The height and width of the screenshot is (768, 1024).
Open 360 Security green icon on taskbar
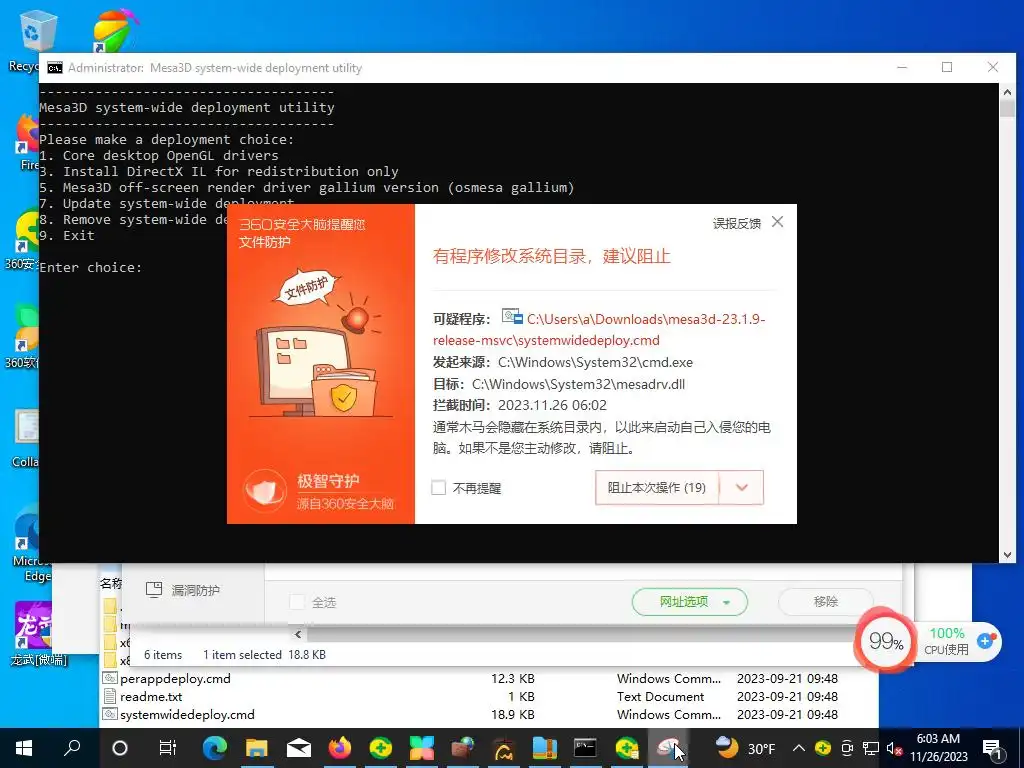(381, 748)
